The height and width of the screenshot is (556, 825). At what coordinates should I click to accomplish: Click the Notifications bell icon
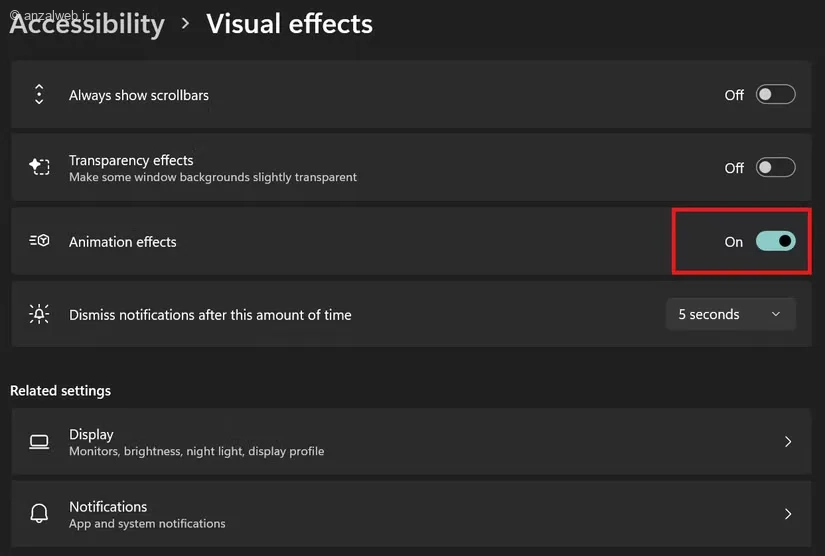(x=39, y=513)
